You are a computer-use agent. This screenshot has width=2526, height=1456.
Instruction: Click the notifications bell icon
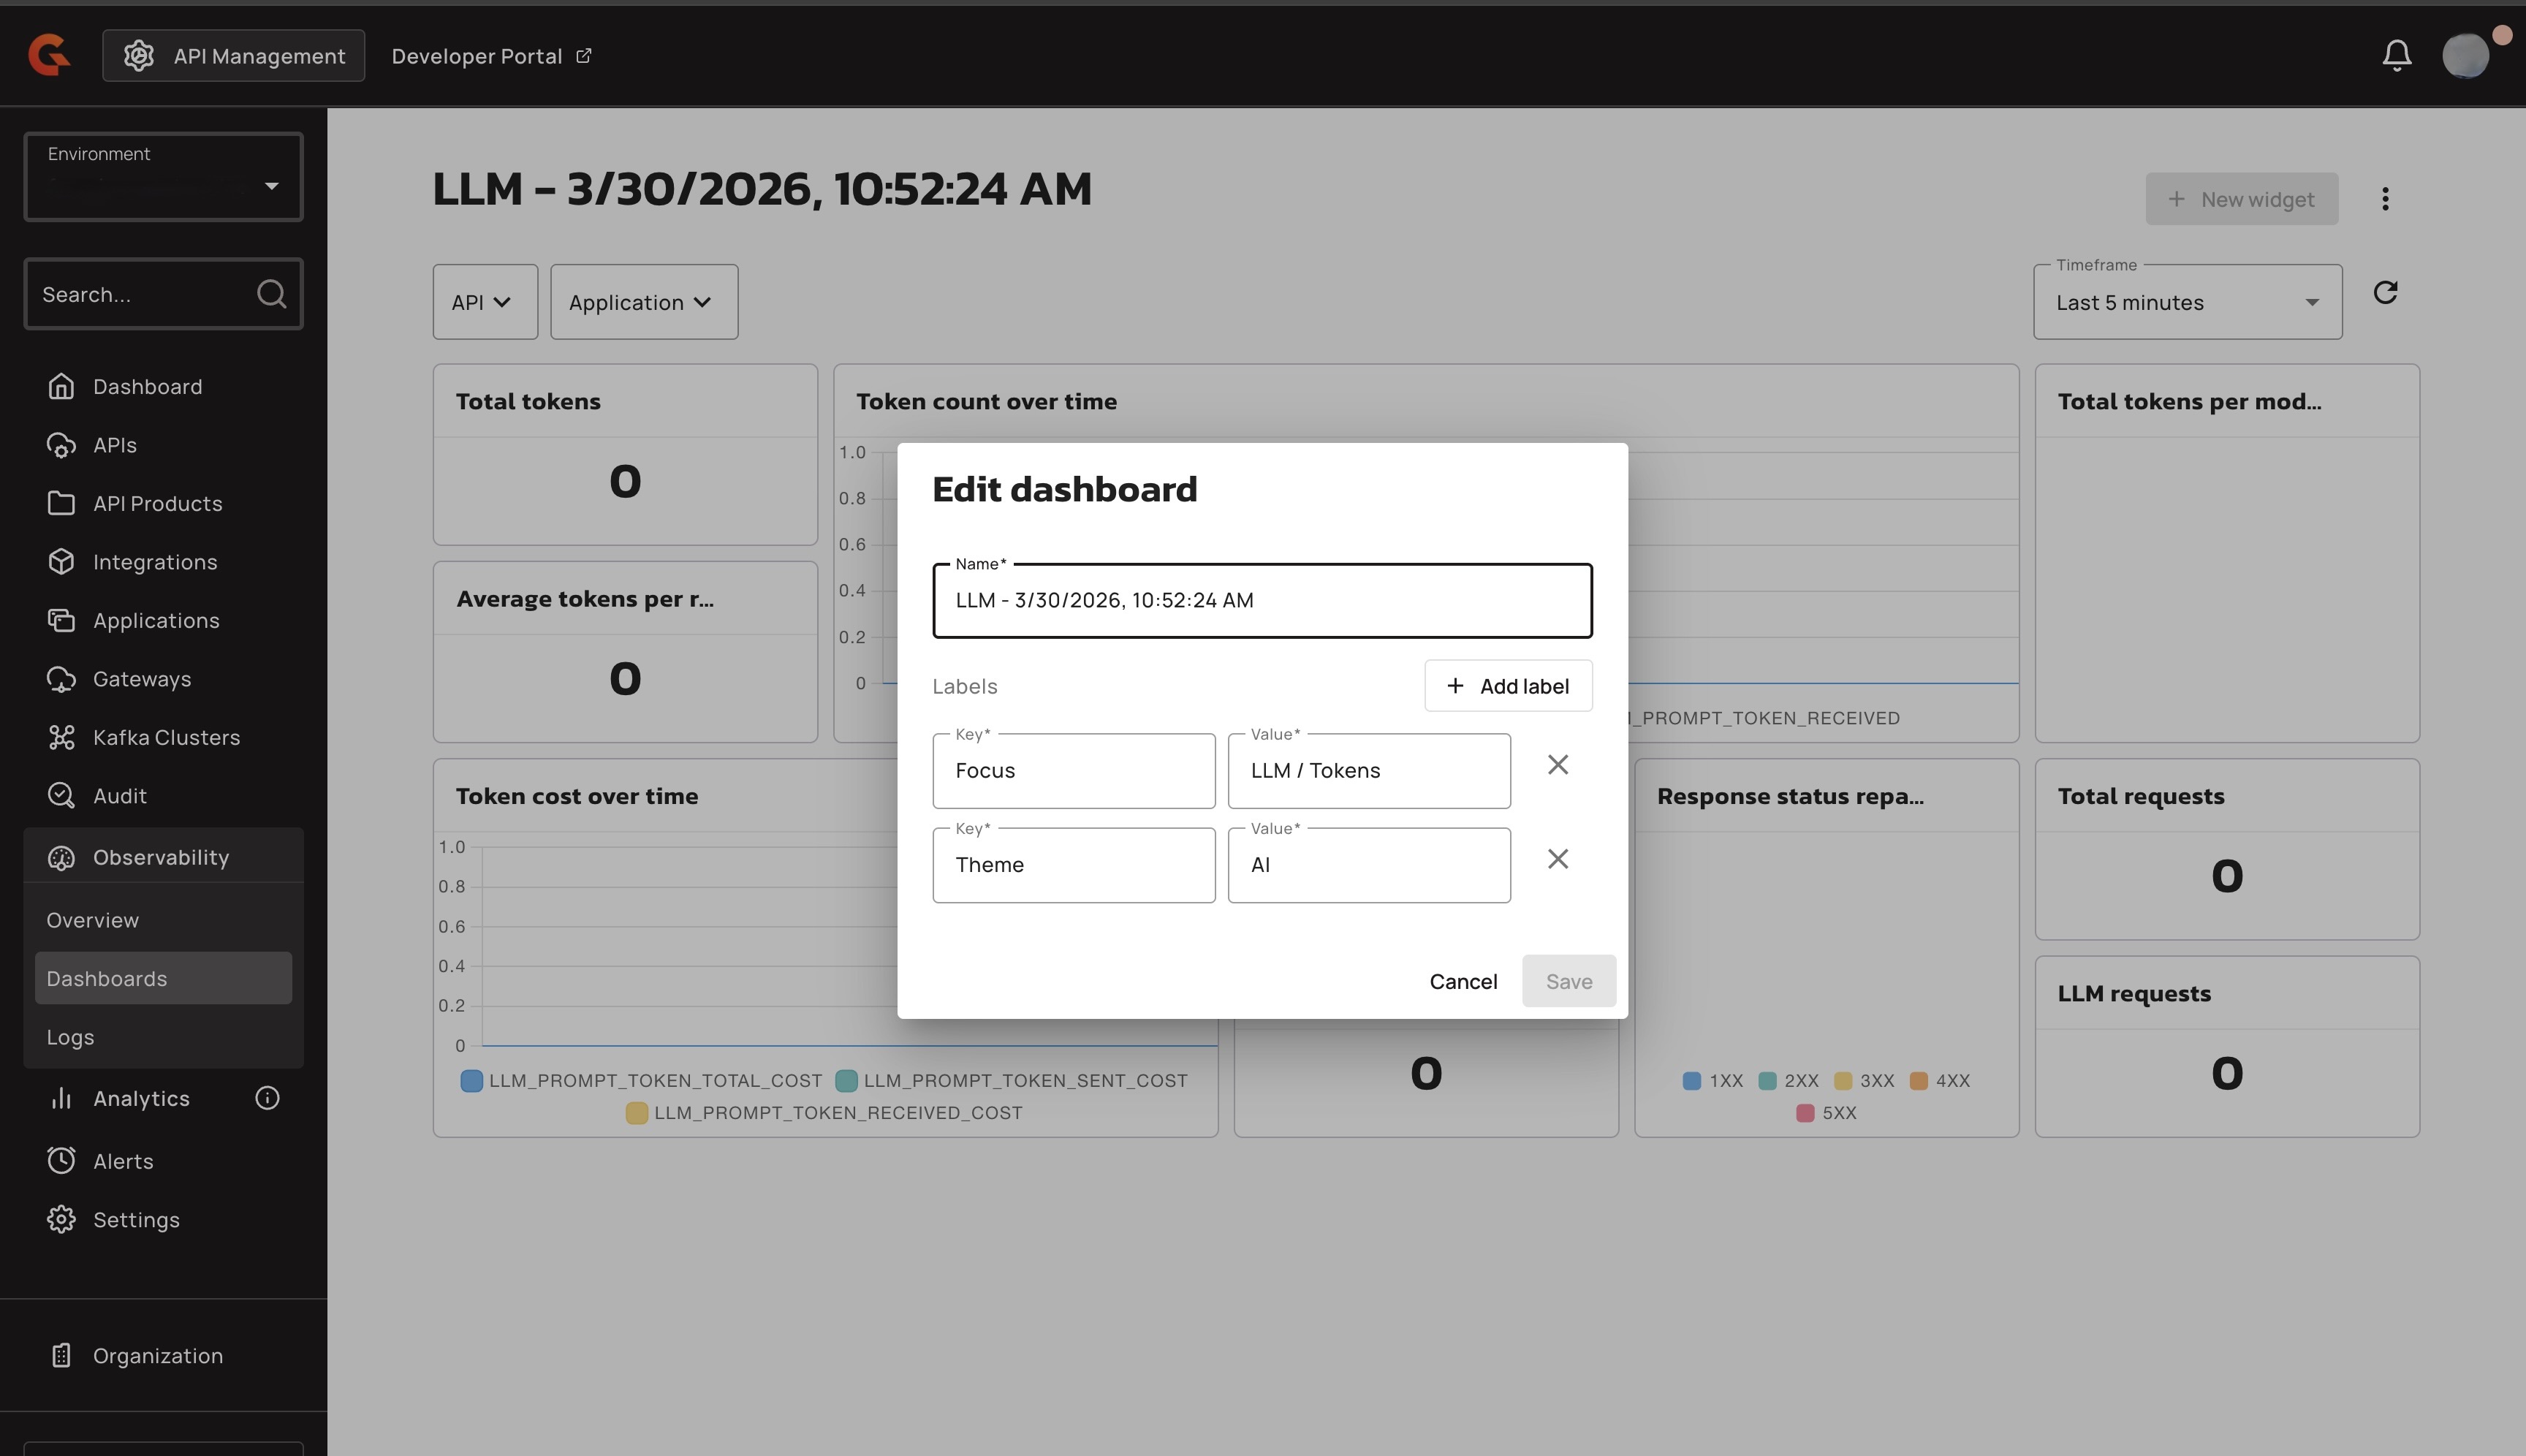pyautogui.click(x=2396, y=55)
